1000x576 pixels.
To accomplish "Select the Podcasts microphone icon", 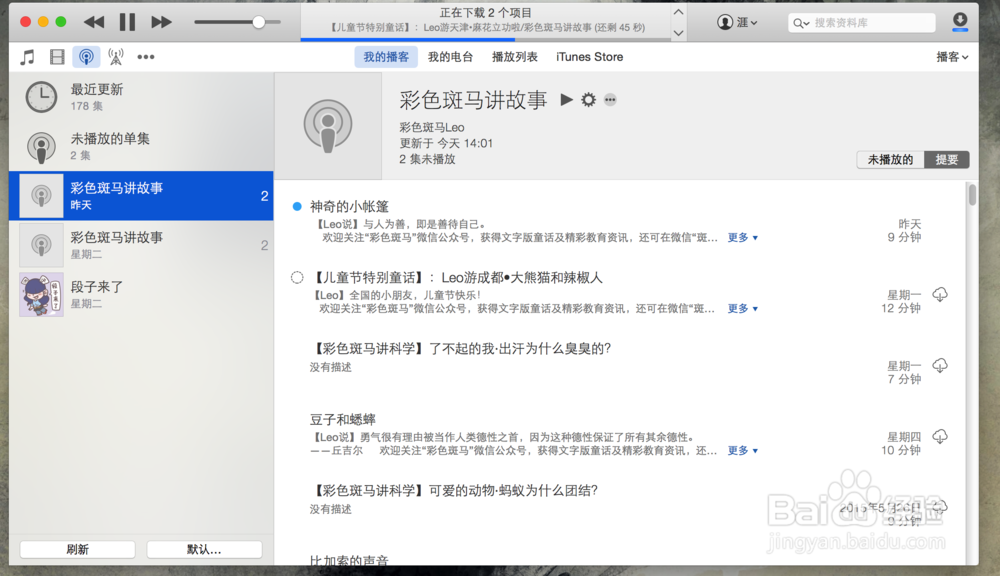I will coord(86,57).
